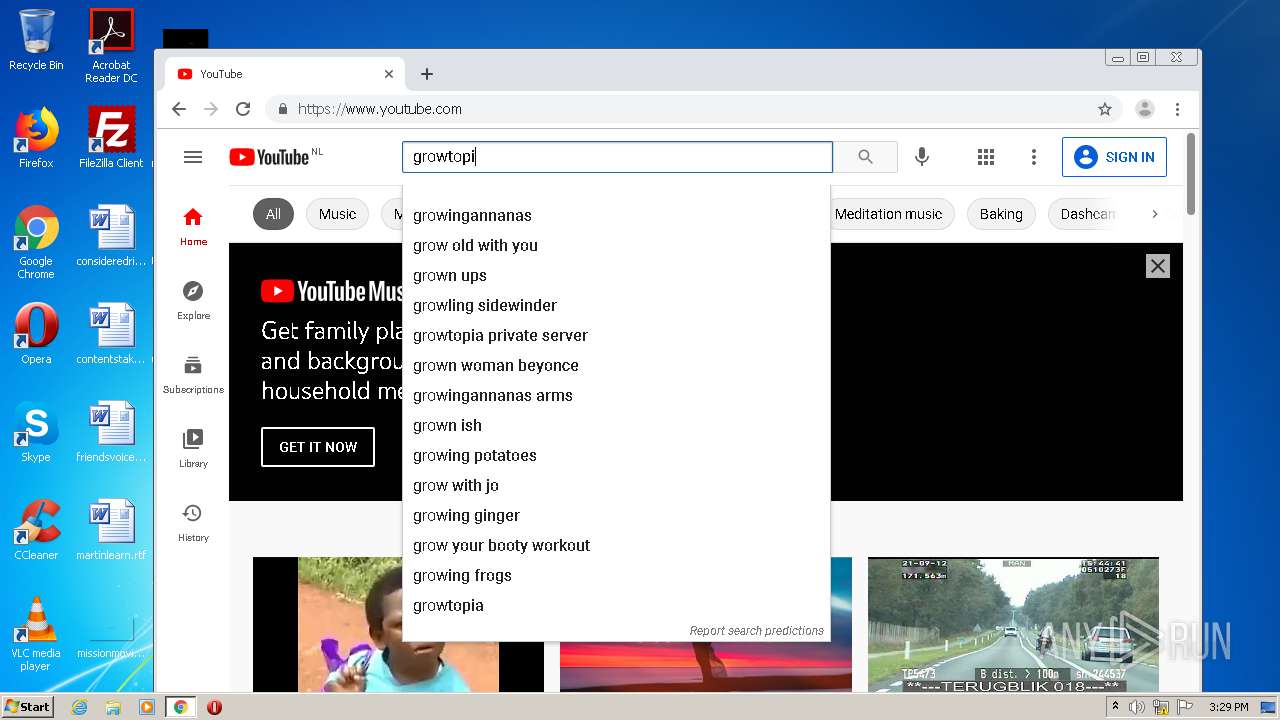Start voice search with microphone icon
This screenshot has height=720, width=1280.
[922, 157]
